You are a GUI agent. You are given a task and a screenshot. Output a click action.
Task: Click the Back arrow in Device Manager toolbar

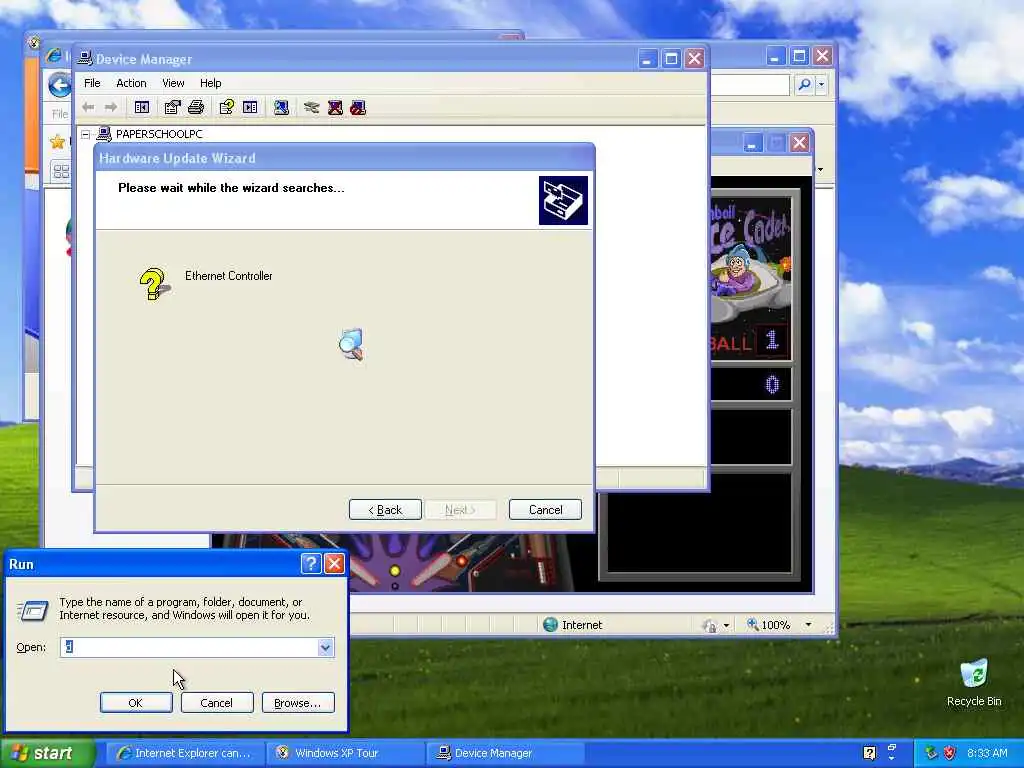click(88, 107)
